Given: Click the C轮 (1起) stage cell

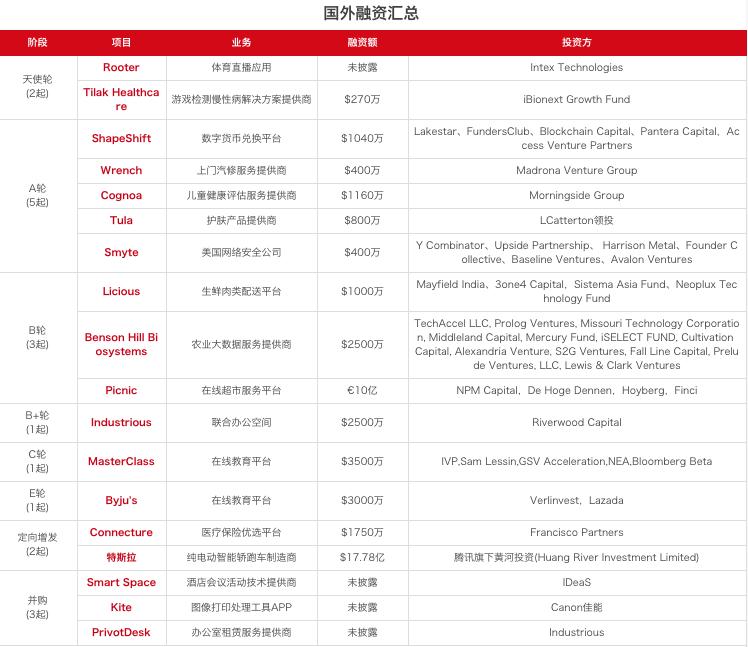Looking at the screenshot, I should (37, 462).
